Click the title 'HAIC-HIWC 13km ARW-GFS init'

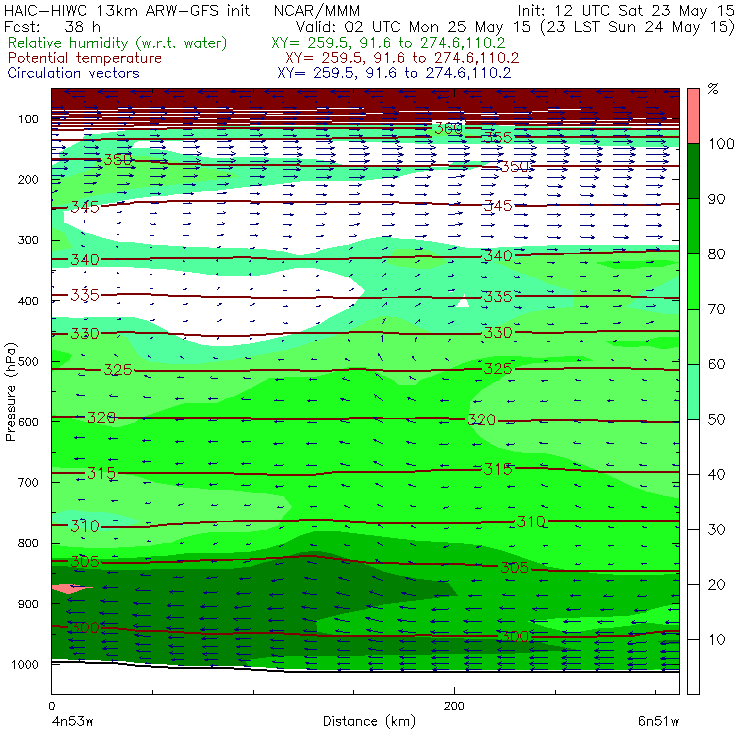127,10
